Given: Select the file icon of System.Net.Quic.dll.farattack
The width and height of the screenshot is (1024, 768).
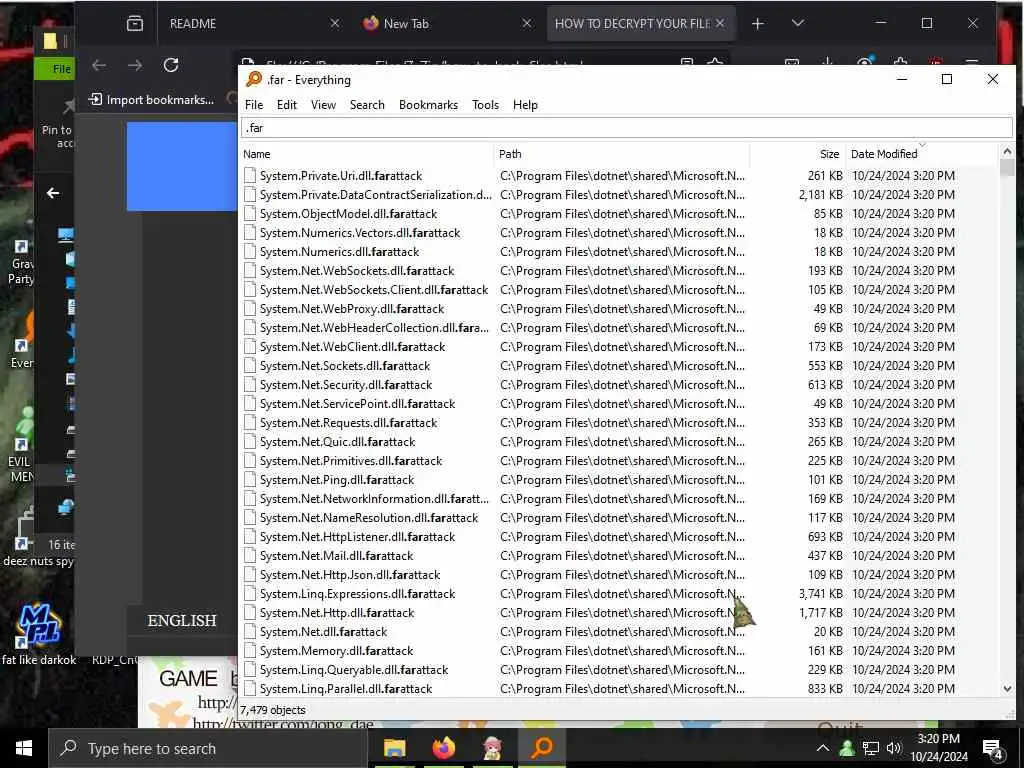Looking at the screenshot, I should tap(250, 441).
